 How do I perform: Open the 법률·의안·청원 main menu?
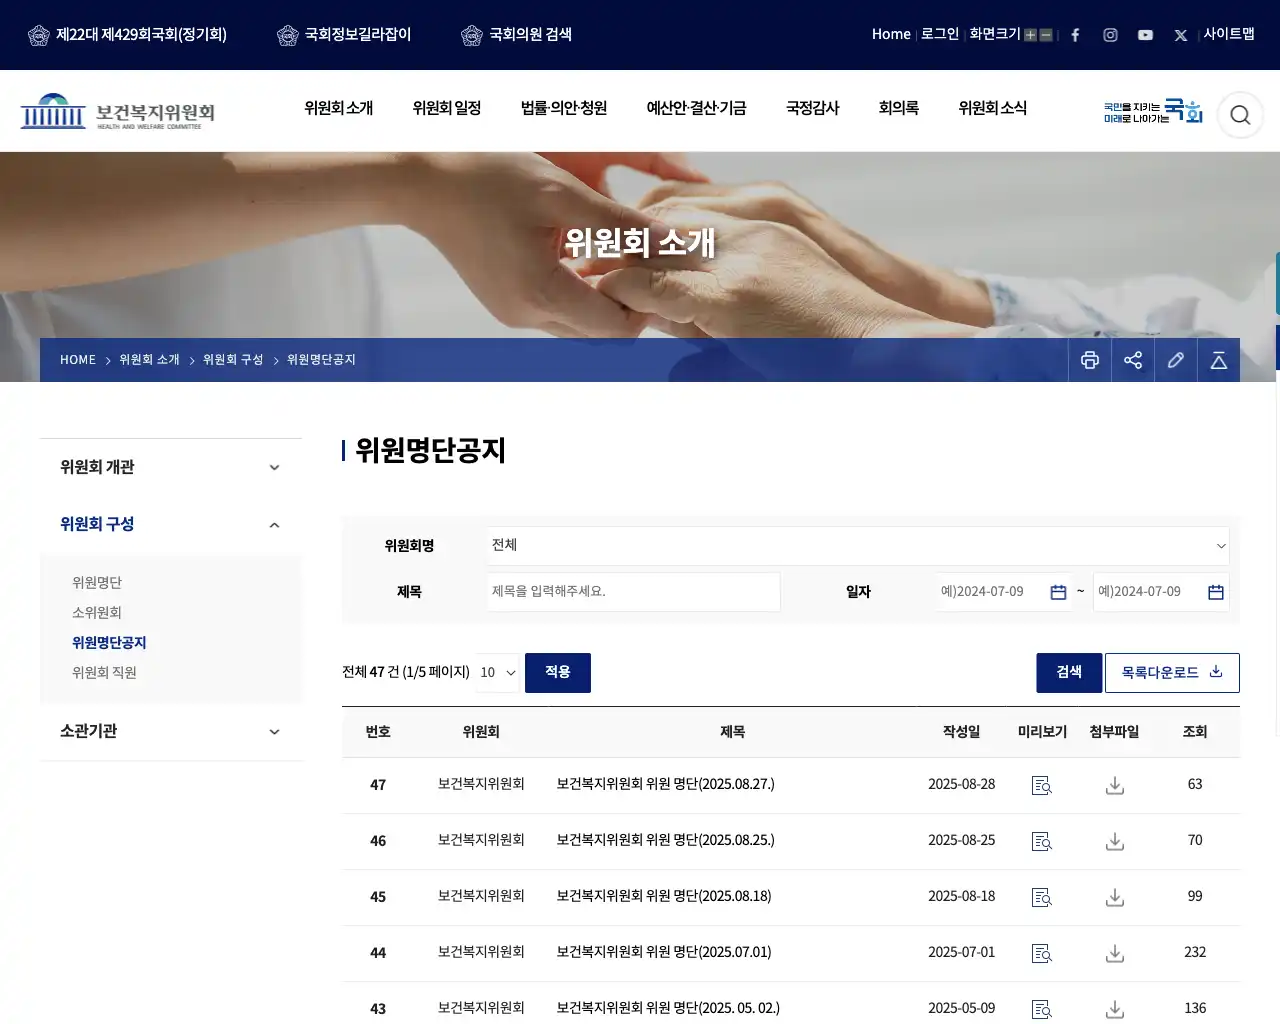(x=564, y=108)
